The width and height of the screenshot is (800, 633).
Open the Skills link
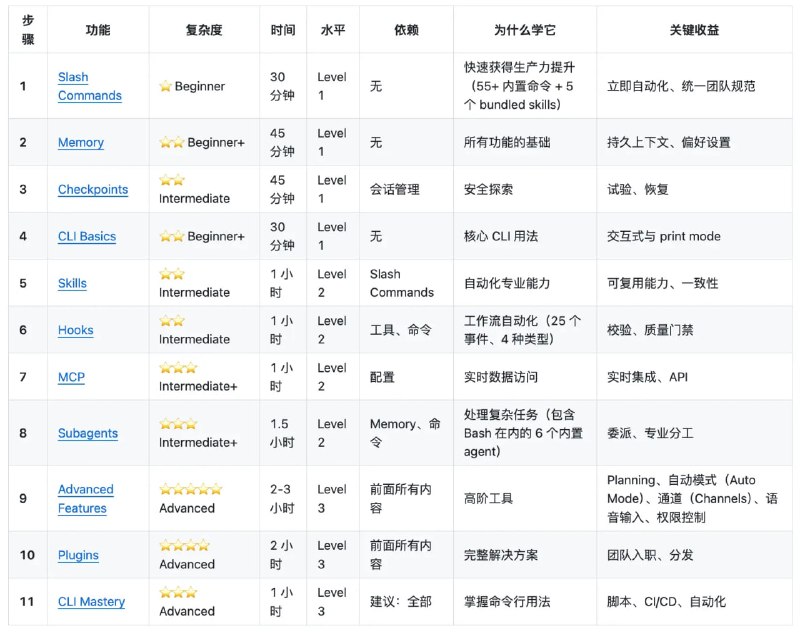[72, 283]
